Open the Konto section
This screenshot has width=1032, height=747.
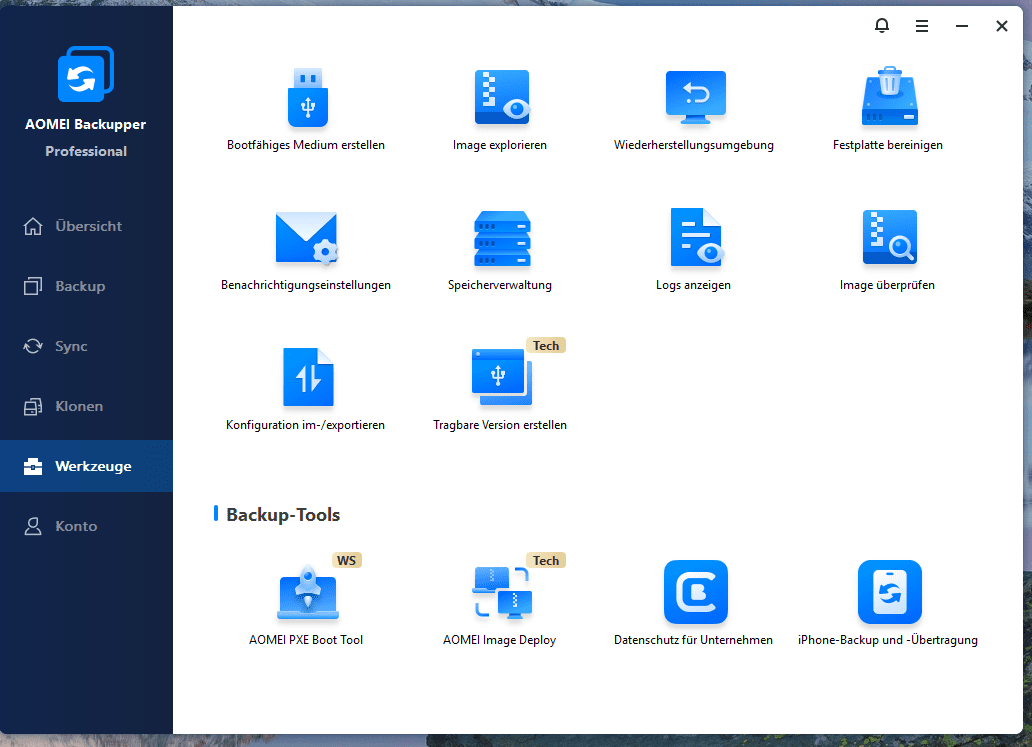tap(86, 526)
